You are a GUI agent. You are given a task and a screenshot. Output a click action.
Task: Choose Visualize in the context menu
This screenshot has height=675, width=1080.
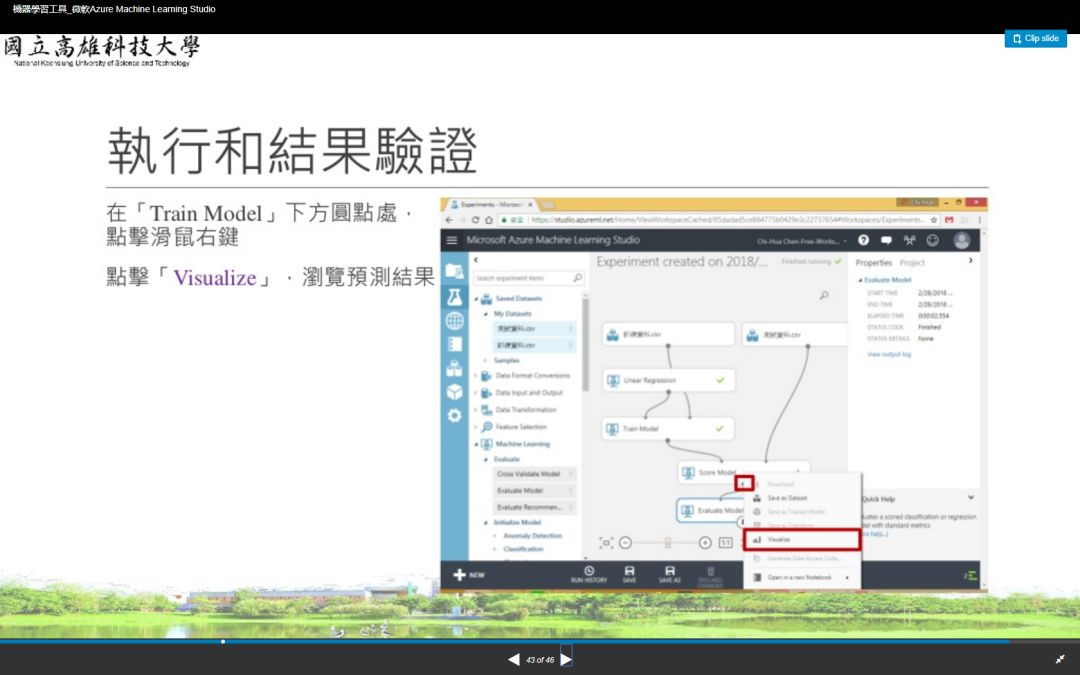tap(802, 540)
